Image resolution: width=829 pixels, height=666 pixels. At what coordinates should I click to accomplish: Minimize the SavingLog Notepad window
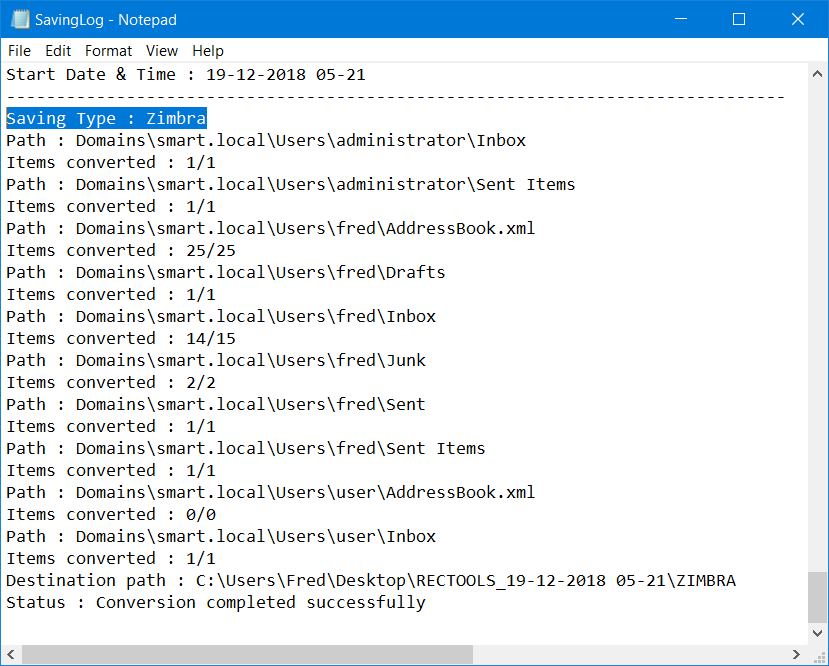pyautogui.click(x=681, y=19)
